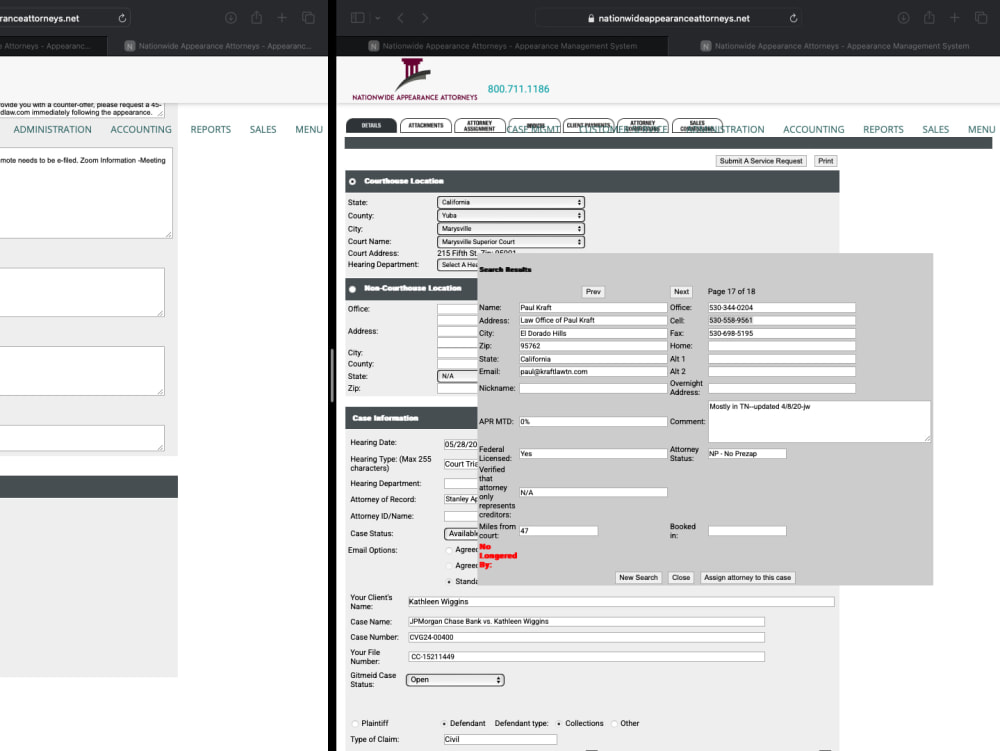The width and height of the screenshot is (1000, 751).
Task: Open the County dropdown showing Yuba
Action: pyautogui.click(x=510, y=215)
